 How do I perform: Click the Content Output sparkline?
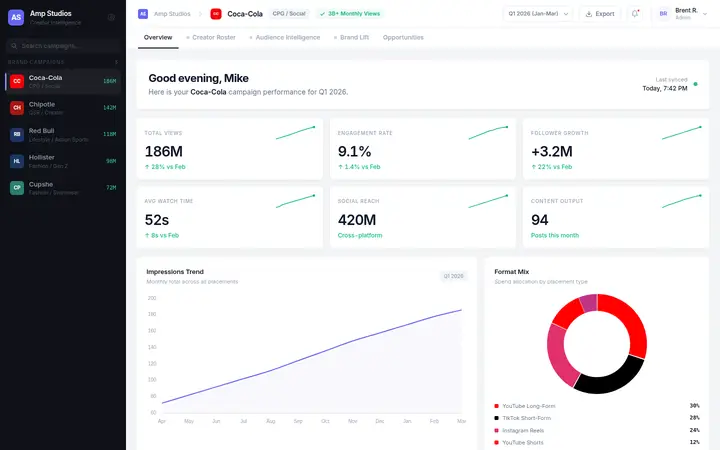point(681,201)
